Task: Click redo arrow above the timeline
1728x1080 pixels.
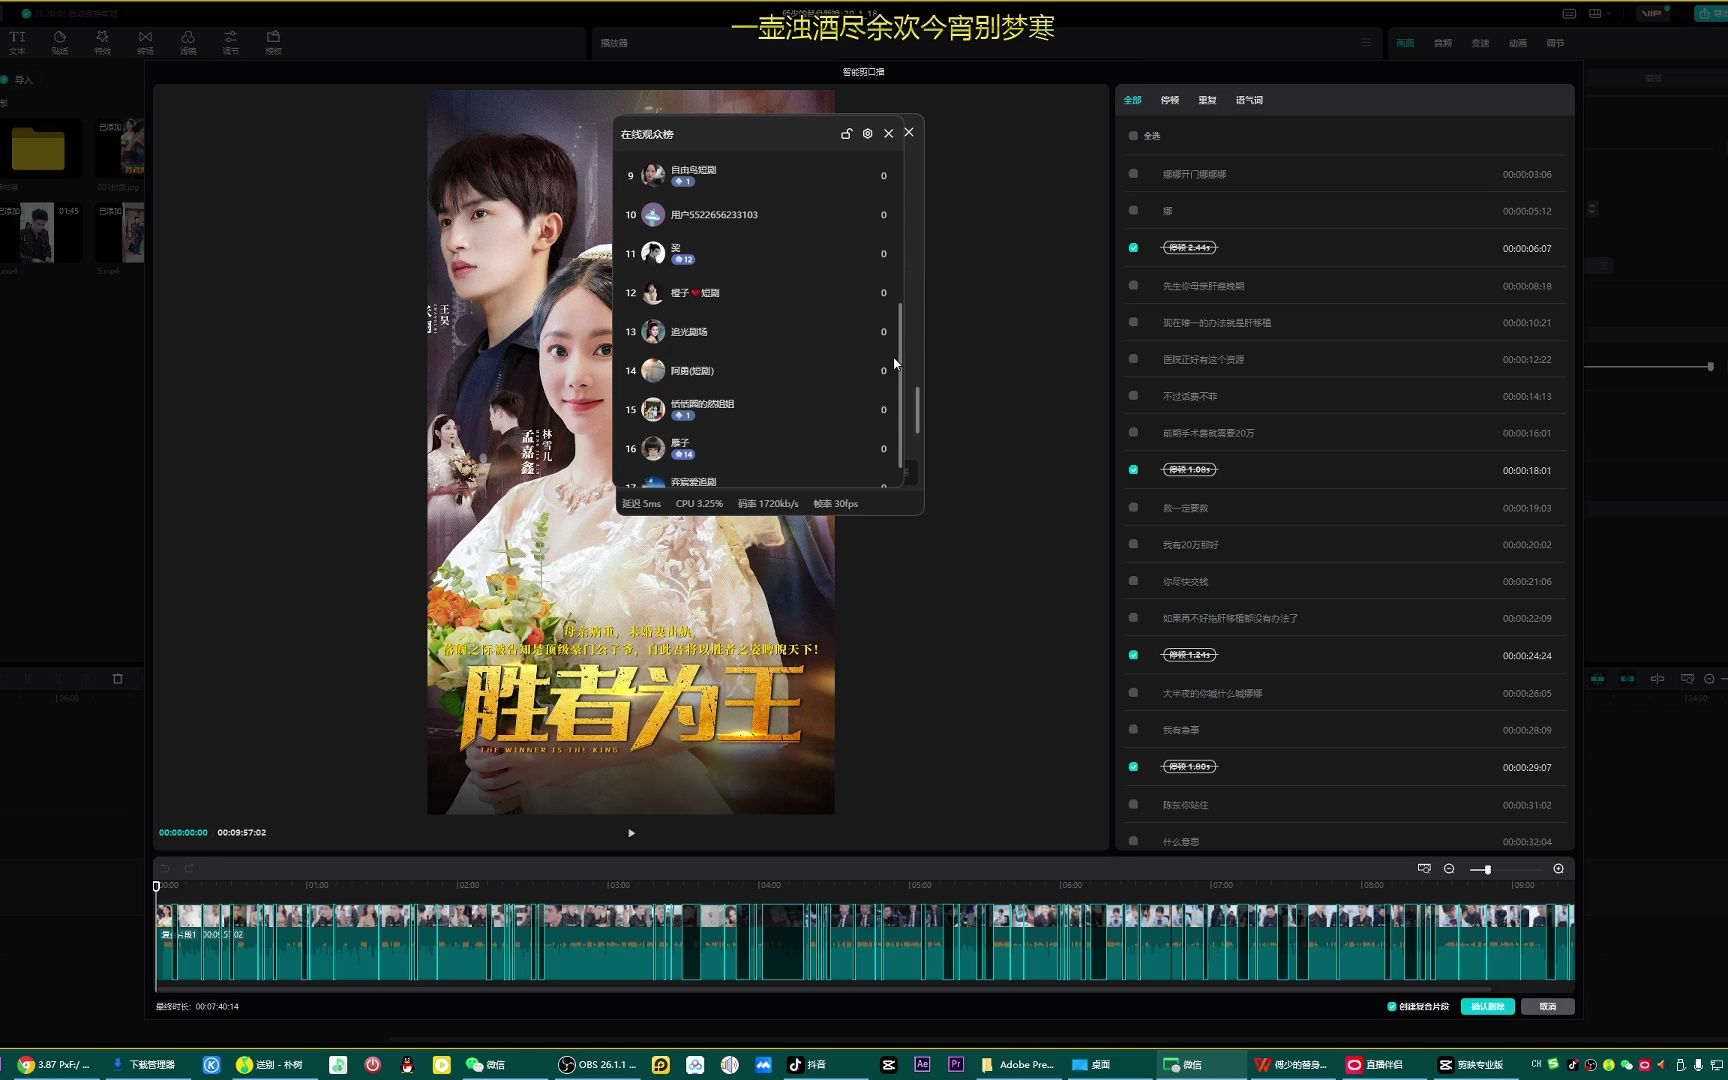Action: [x=189, y=868]
